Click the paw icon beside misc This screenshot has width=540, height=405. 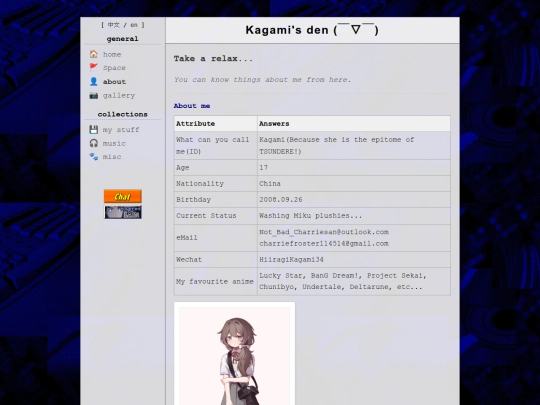[94, 157]
